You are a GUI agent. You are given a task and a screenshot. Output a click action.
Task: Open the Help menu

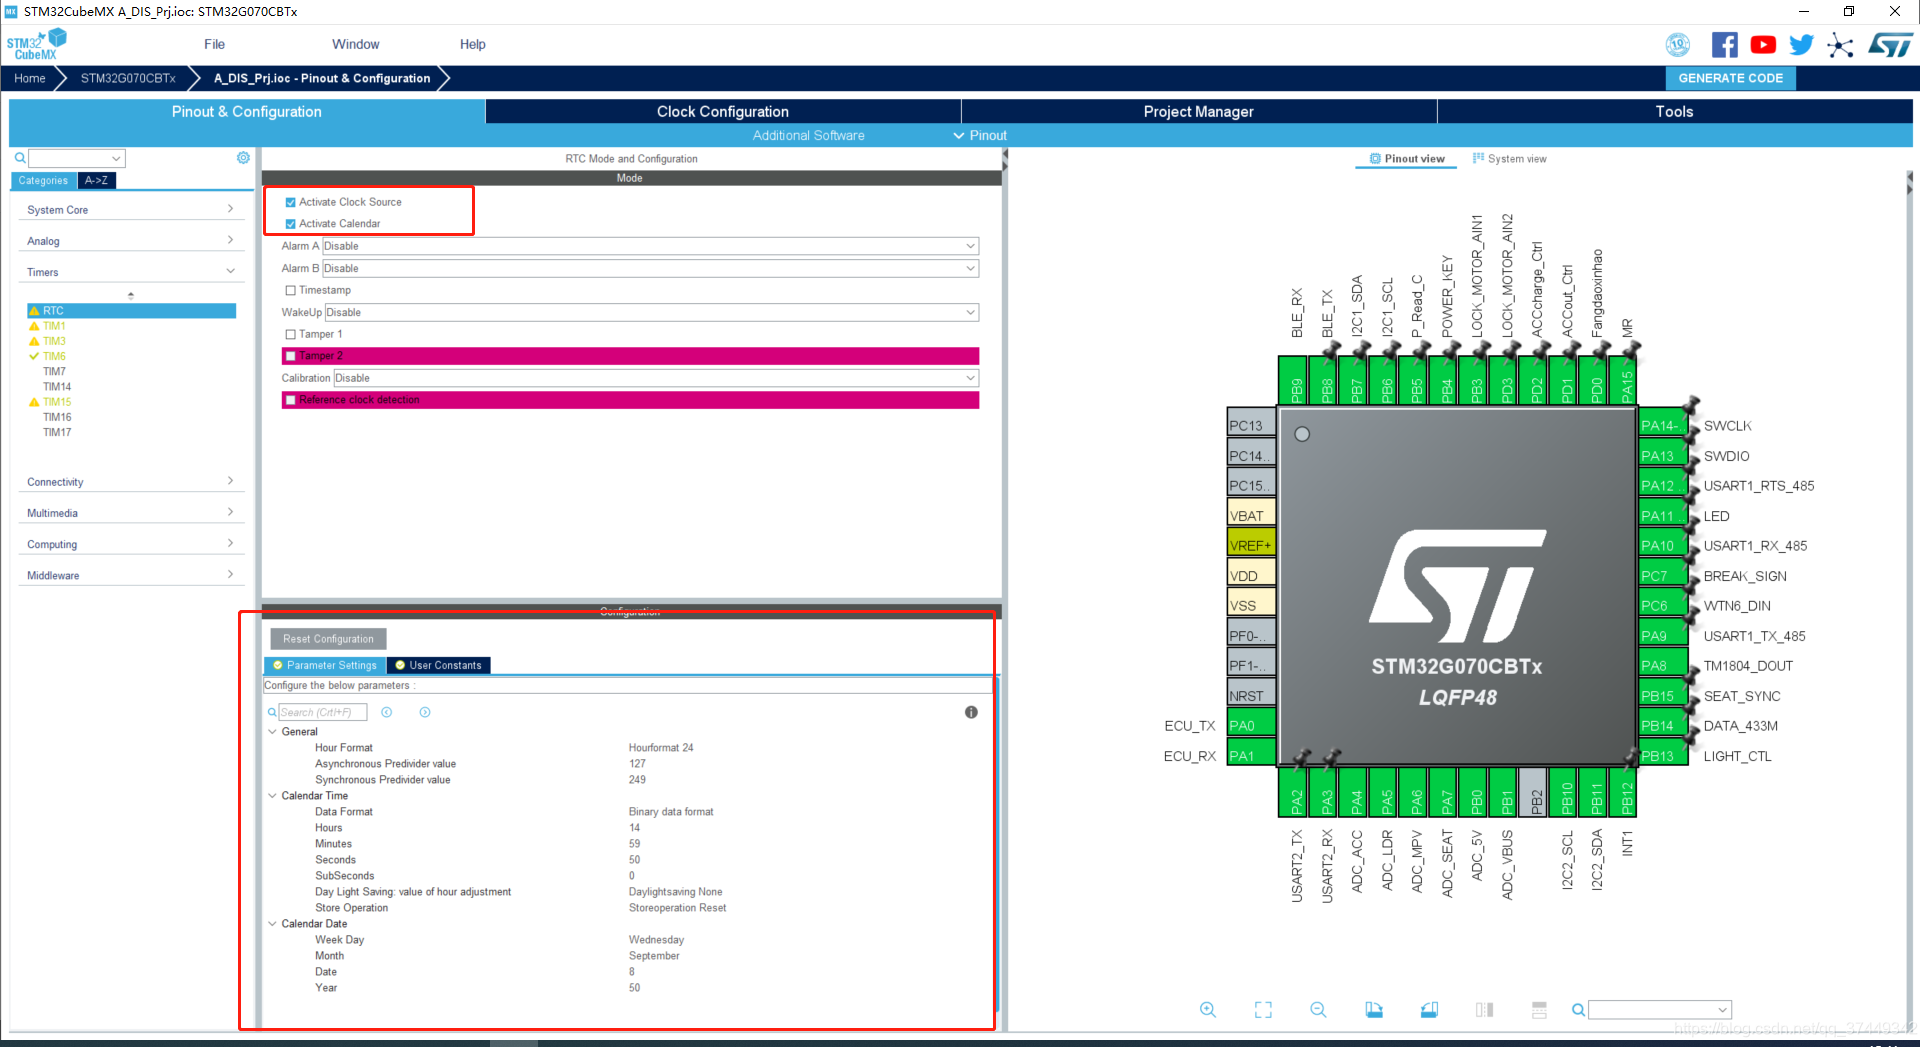click(472, 45)
